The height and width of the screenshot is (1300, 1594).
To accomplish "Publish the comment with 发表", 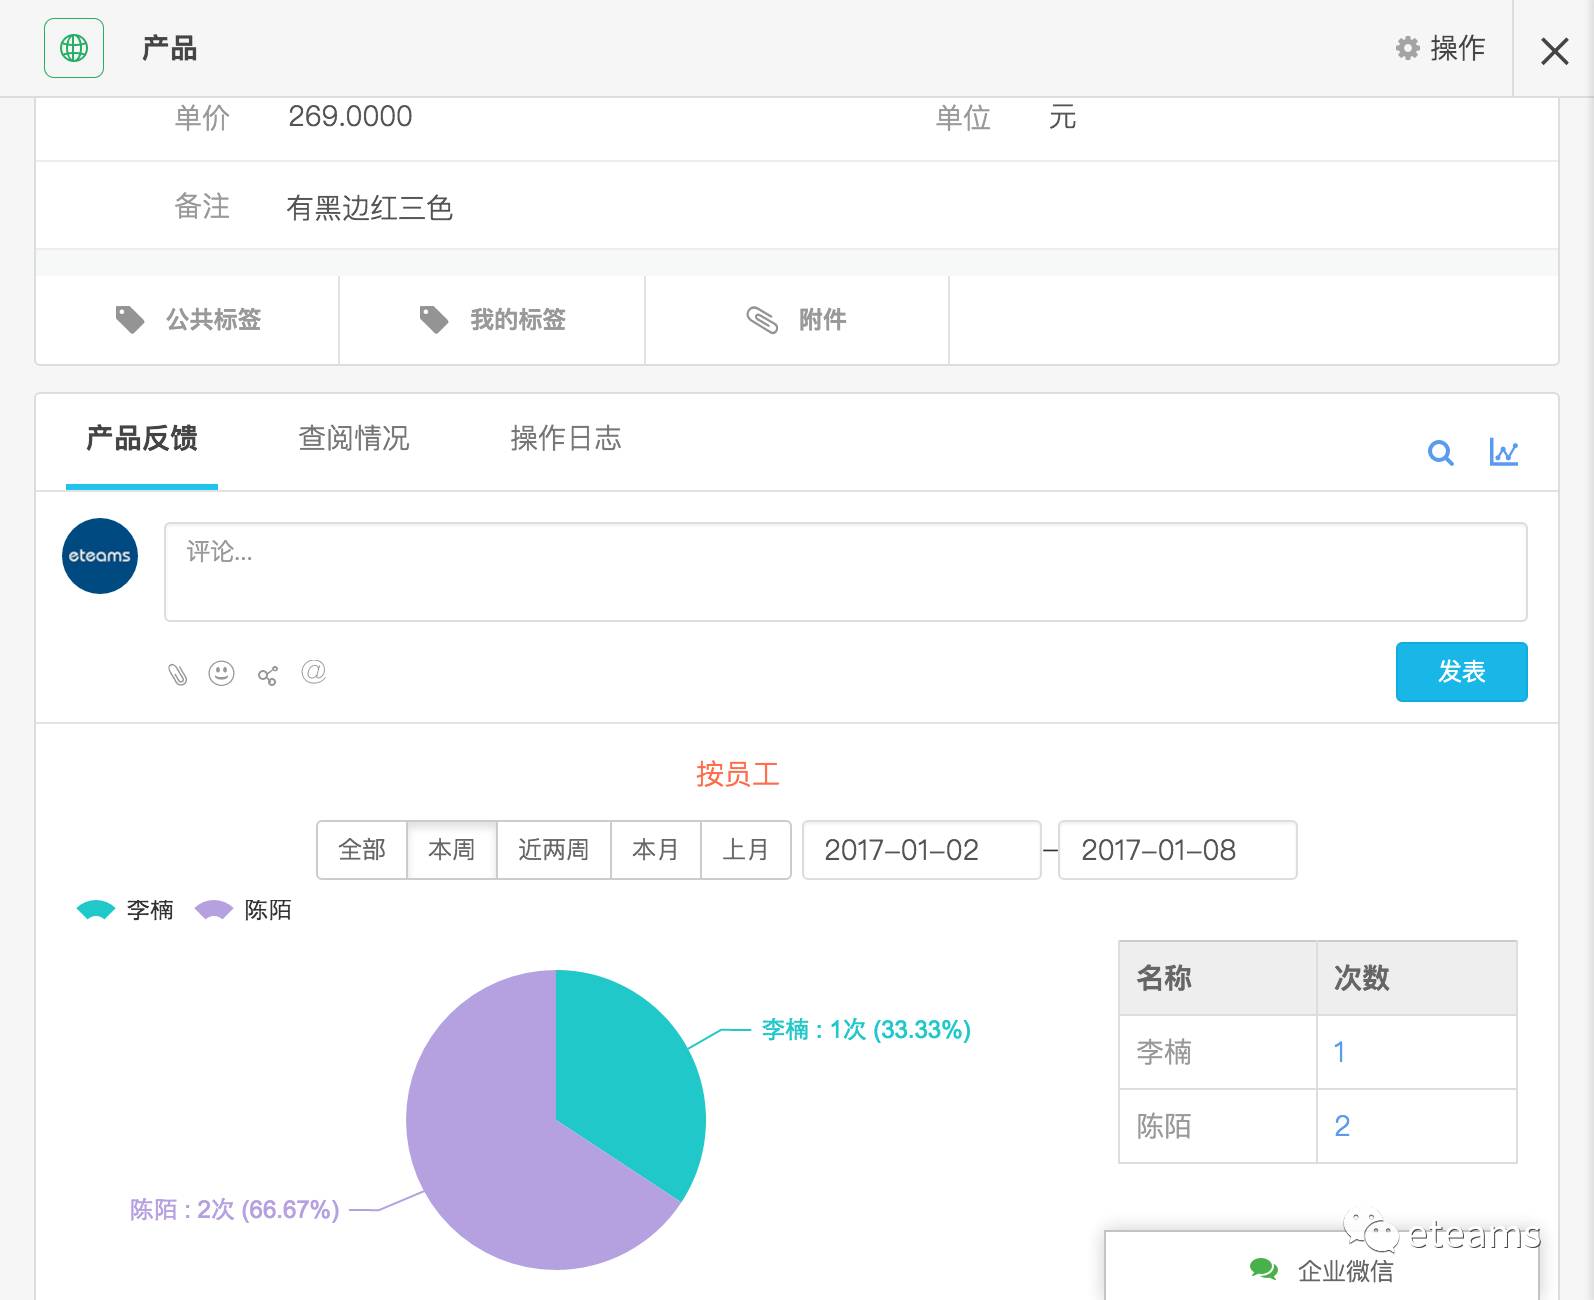I will pos(1461,672).
